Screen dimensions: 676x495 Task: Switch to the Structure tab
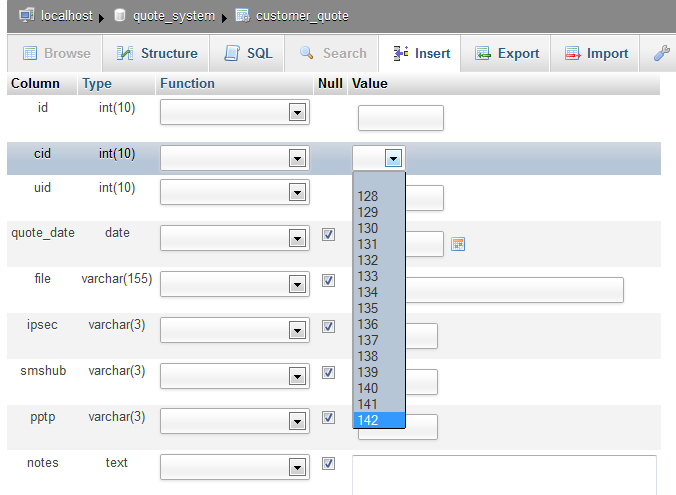pos(157,54)
